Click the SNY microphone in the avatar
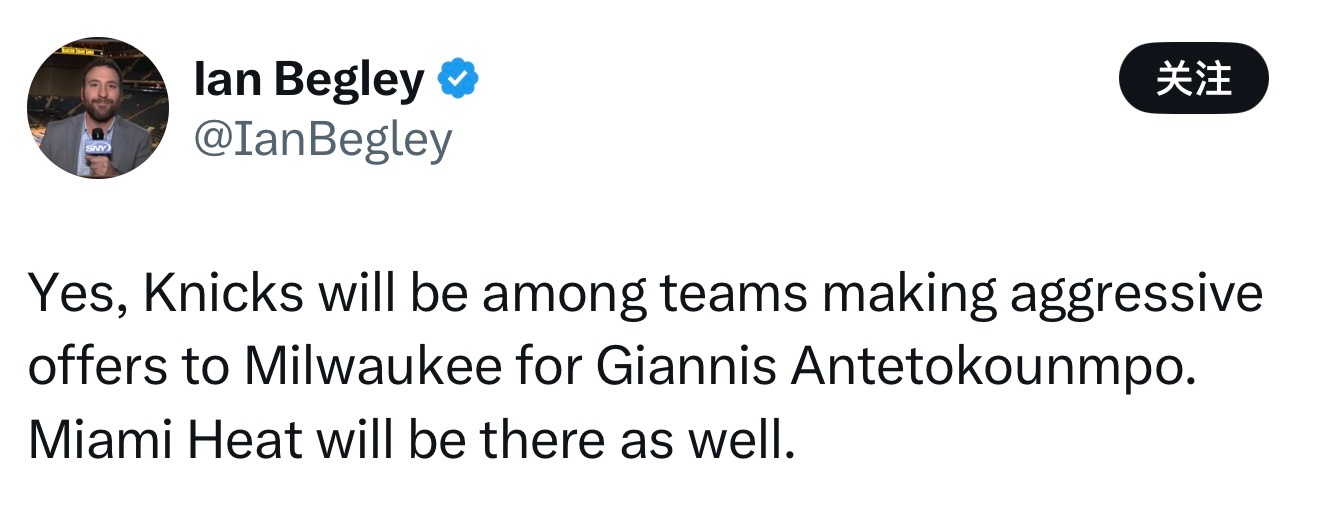Viewport: 1320px width, 516px height. [98, 146]
